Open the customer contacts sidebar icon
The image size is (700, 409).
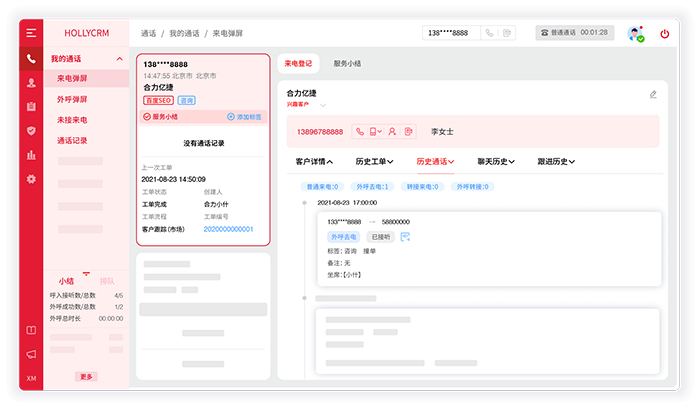31,83
